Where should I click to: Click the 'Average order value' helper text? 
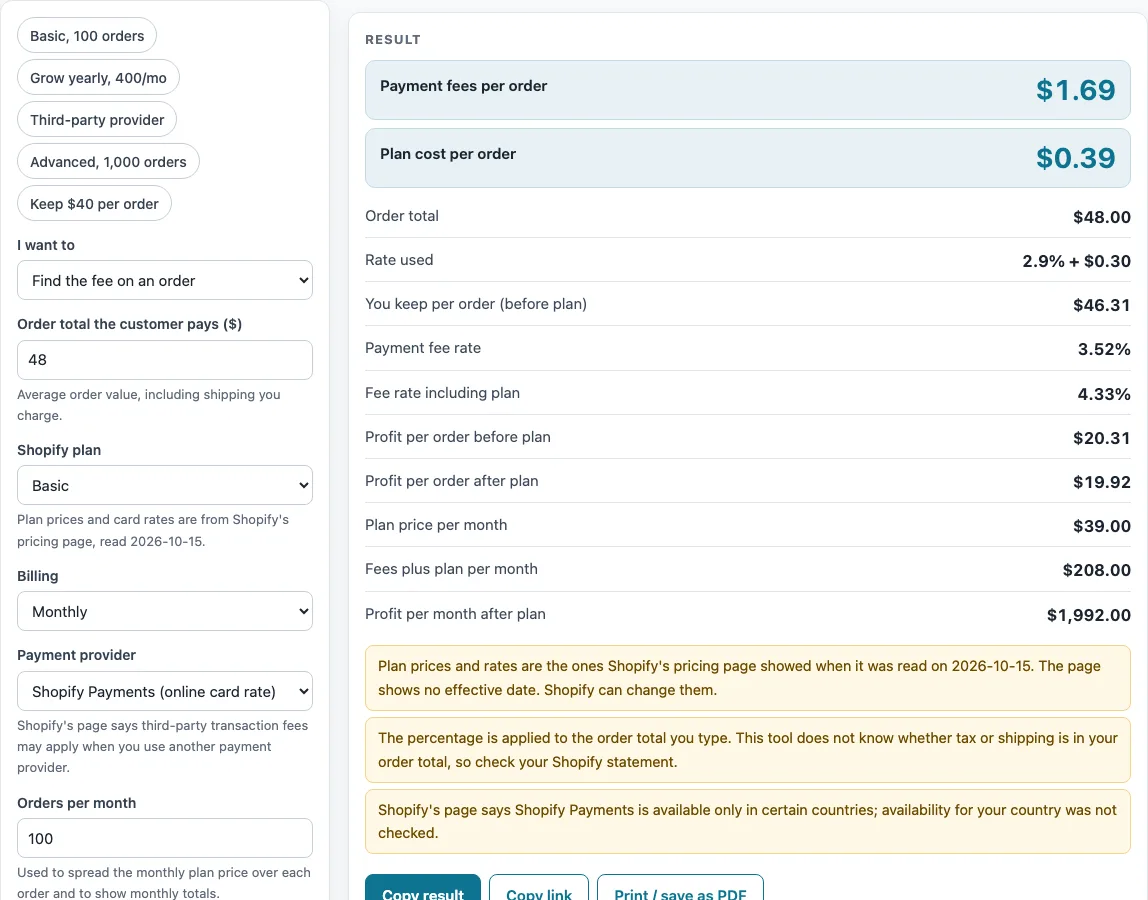pyautogui.click(x=149, y=405)
